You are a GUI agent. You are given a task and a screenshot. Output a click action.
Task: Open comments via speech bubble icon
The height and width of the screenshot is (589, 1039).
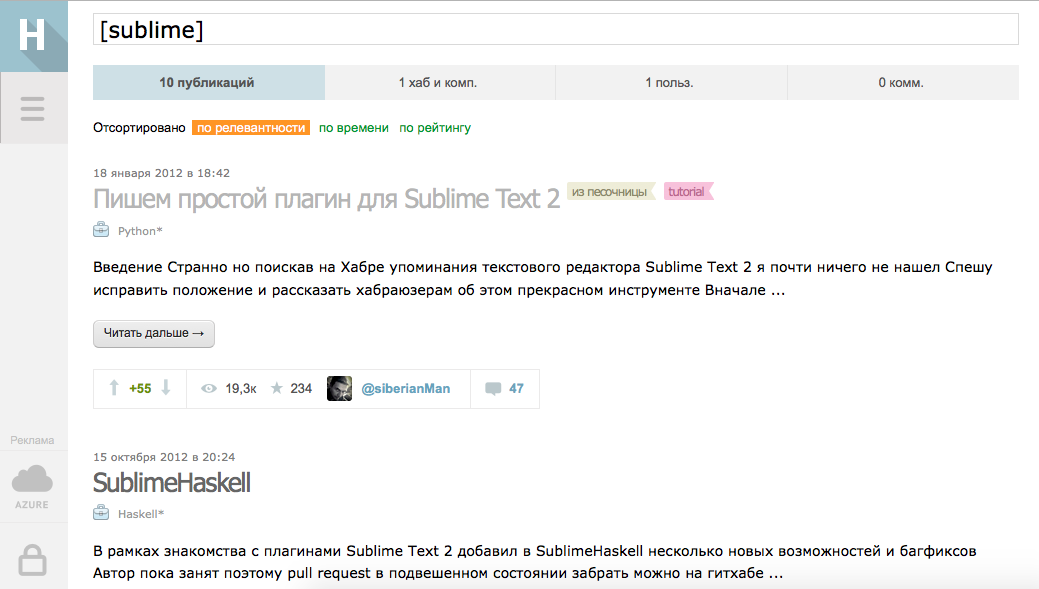pyautogui.click(x=493, y=389)
